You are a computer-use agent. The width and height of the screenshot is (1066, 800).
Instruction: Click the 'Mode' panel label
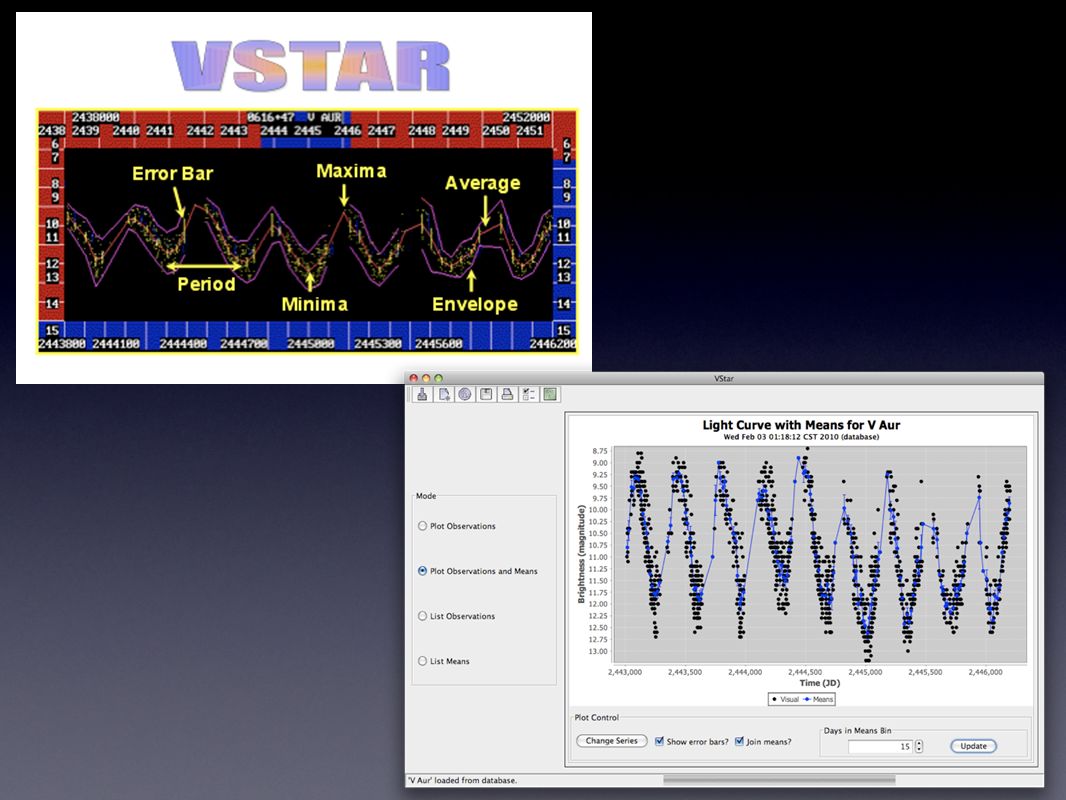(426, 496)
